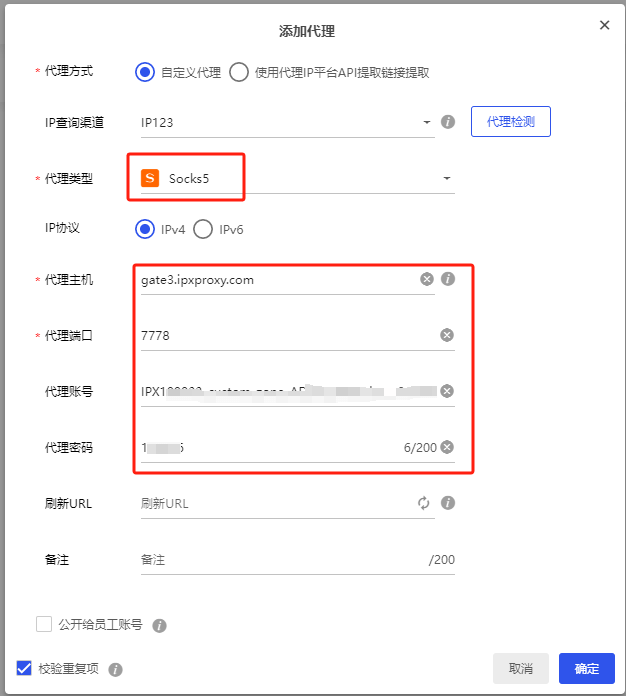Click info icon beside 刷新URL field
Screen dimensions: 626x696
coord(448,503)
